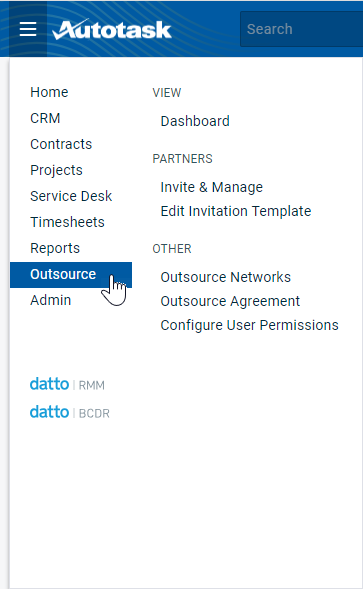Open the Service Desk menu
Screen dimensions: 363x589
tap(71, 196)
